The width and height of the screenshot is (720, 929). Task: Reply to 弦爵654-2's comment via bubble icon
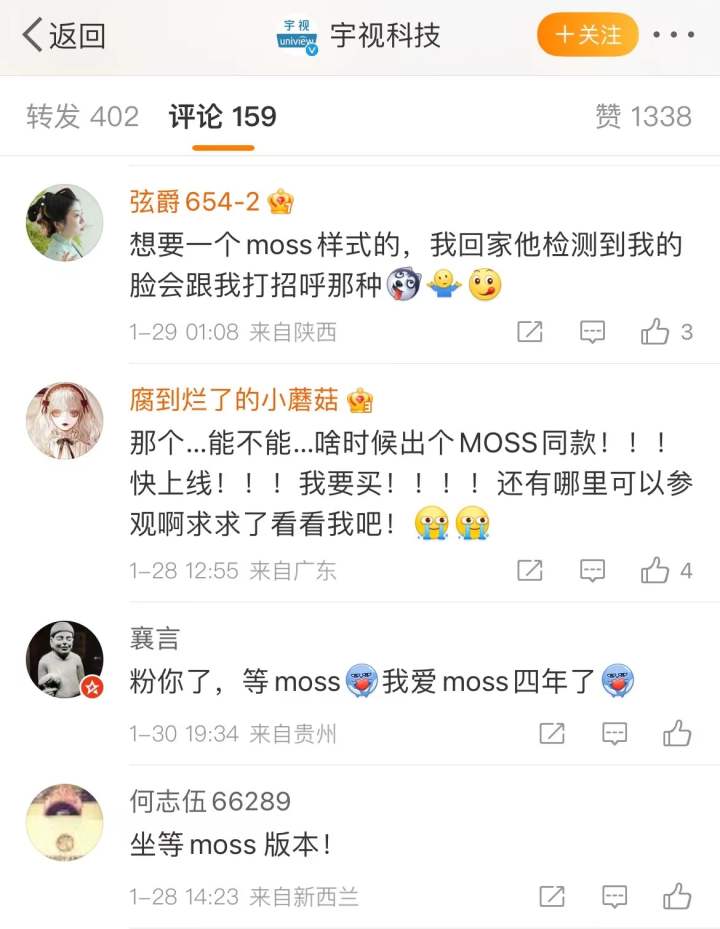tap(592, 332)
